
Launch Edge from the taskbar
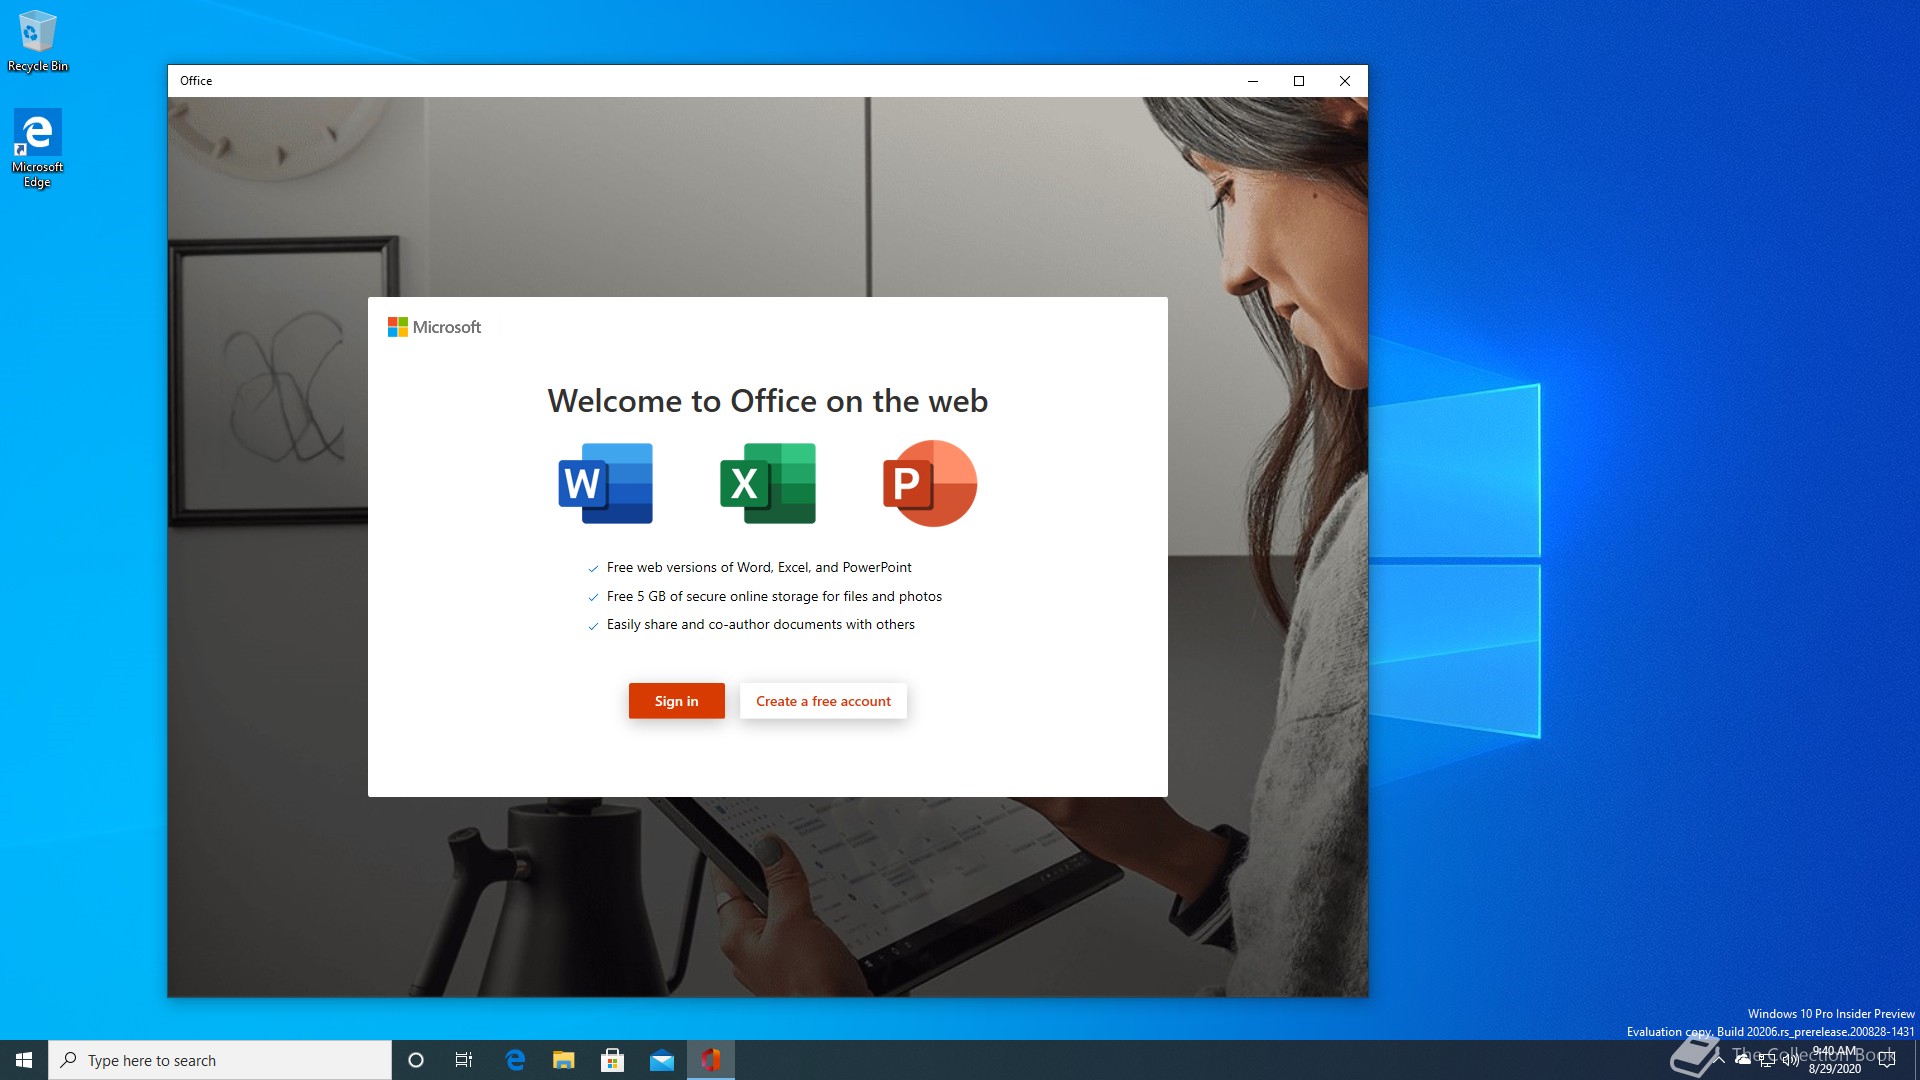click(x=515, y=1060)
